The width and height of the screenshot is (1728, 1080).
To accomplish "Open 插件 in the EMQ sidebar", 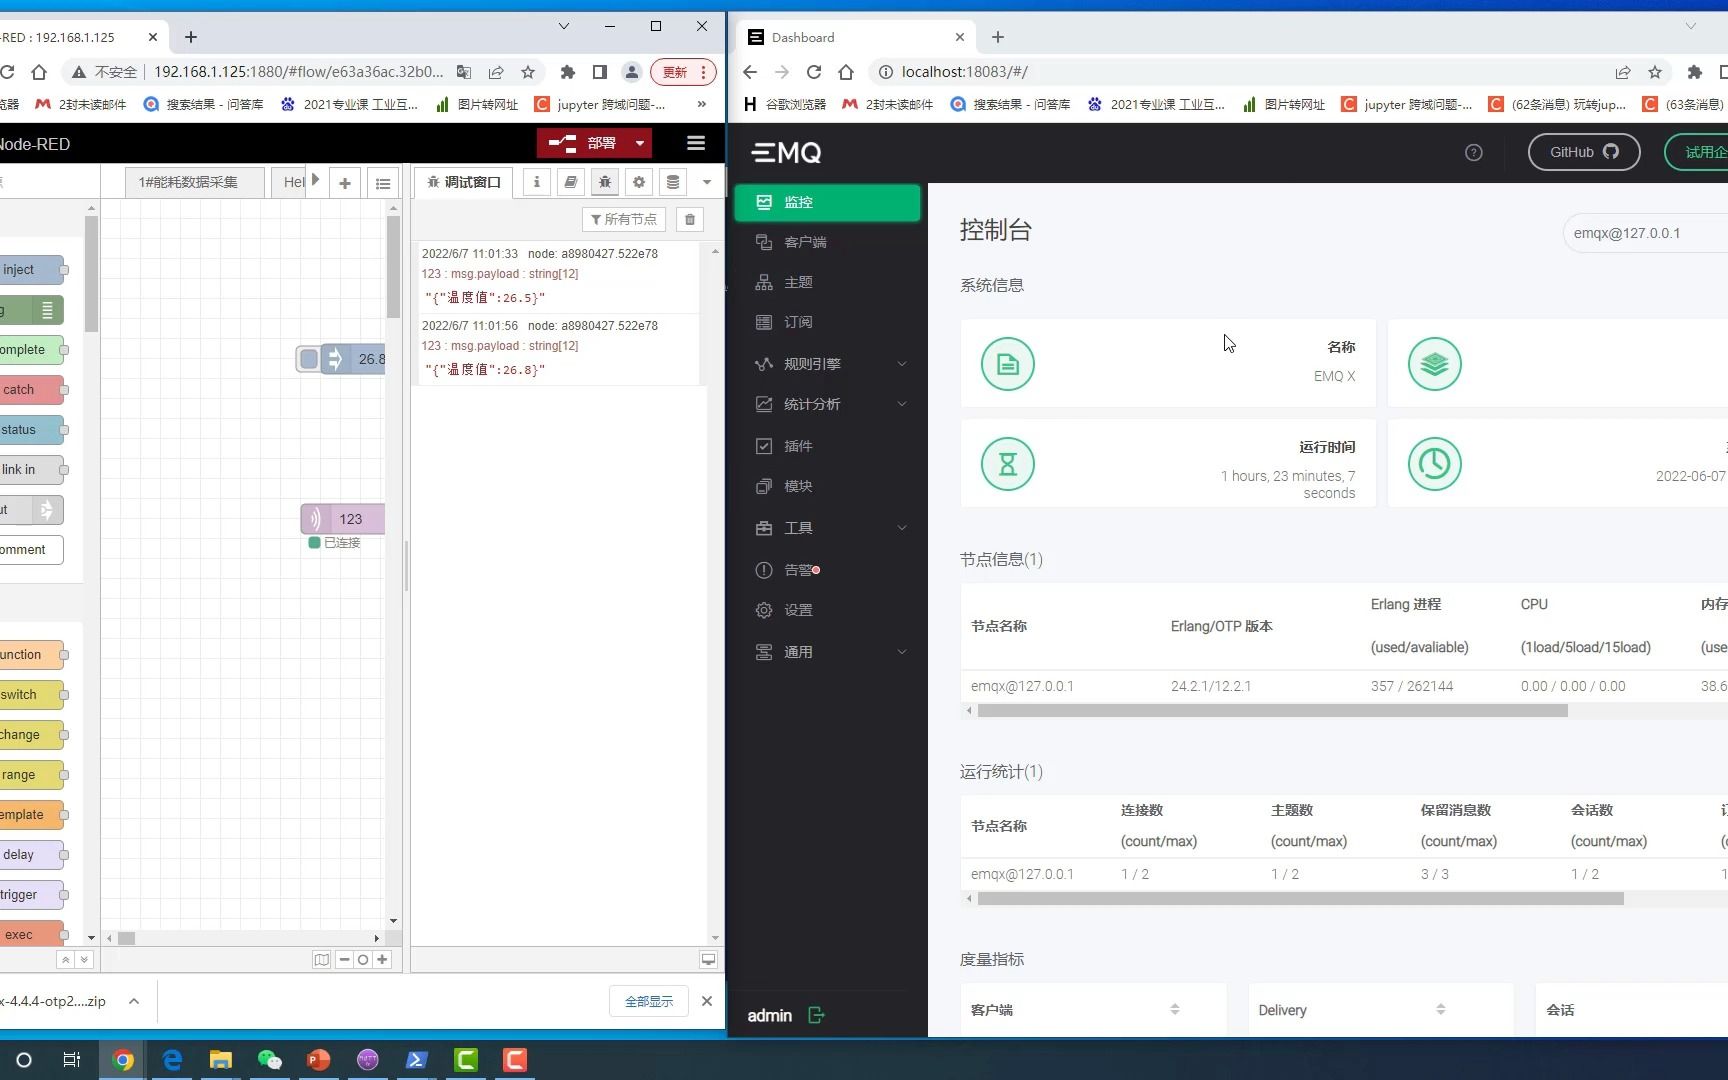I will [x=827, y=446].
